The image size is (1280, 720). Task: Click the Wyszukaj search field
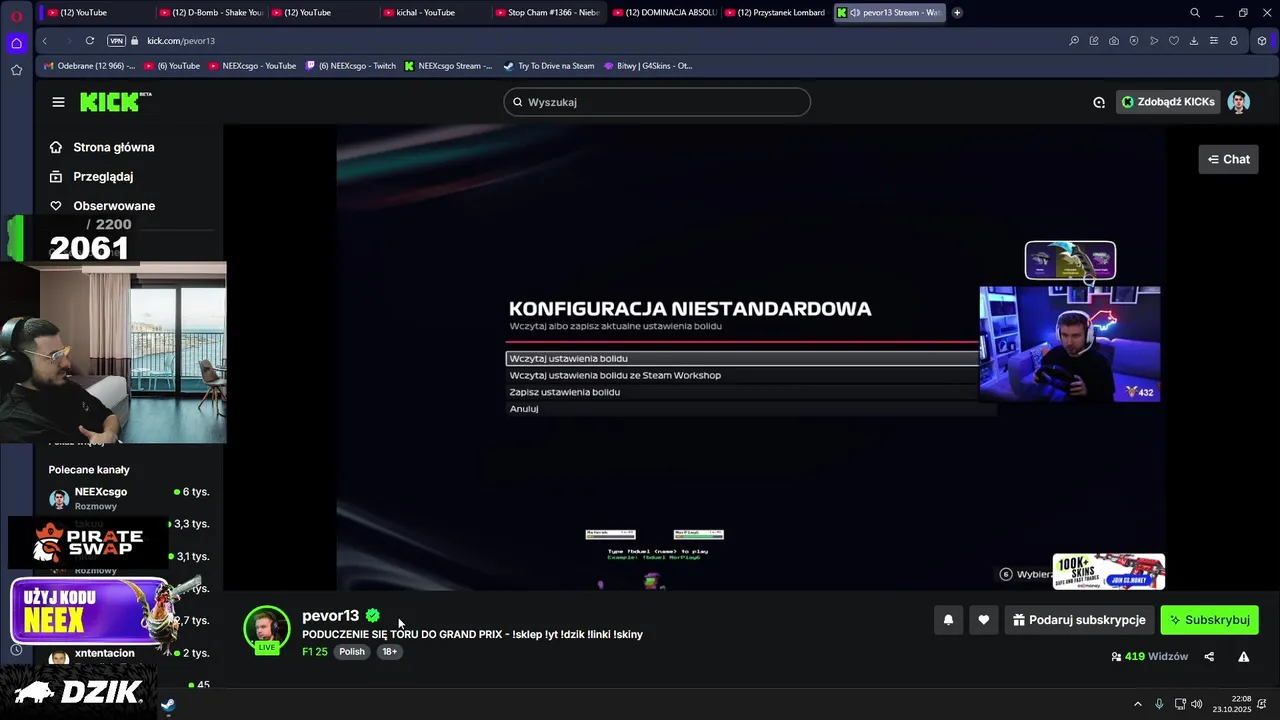(x=657, y=102)
